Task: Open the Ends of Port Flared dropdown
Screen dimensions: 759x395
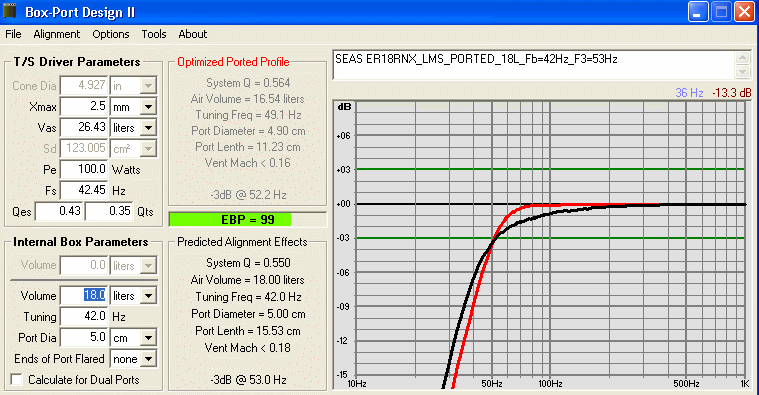Action: [x=149, y=359]
